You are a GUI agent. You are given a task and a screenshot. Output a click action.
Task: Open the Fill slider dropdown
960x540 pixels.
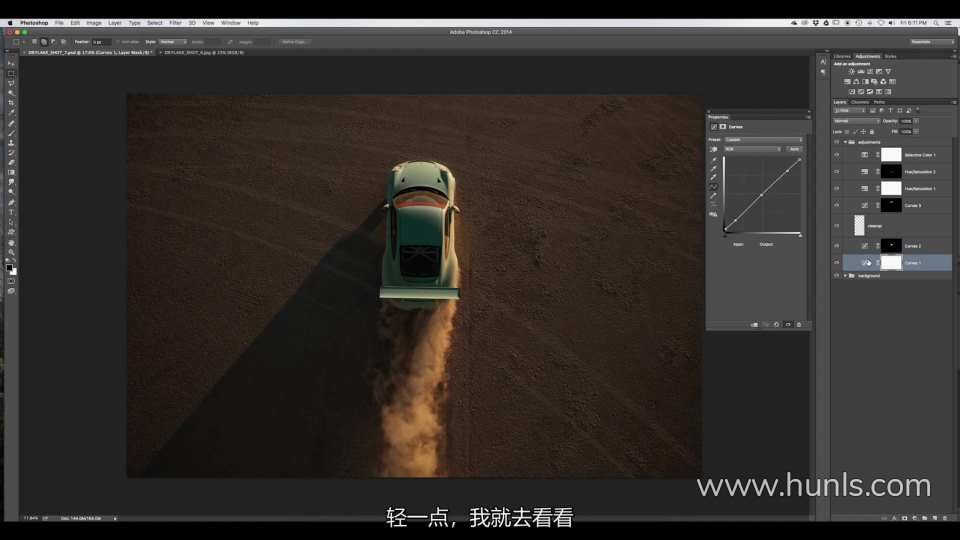click(916, 132)
